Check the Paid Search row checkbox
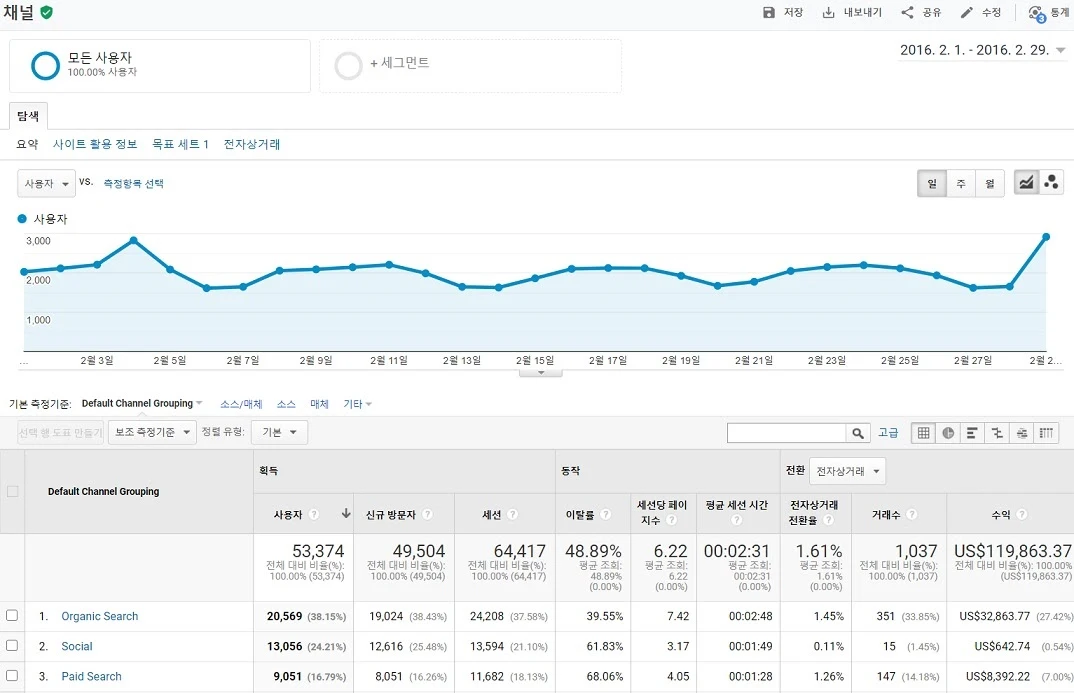The width and height of the screenshot is (1074, 693). click(x=12, y=676)
